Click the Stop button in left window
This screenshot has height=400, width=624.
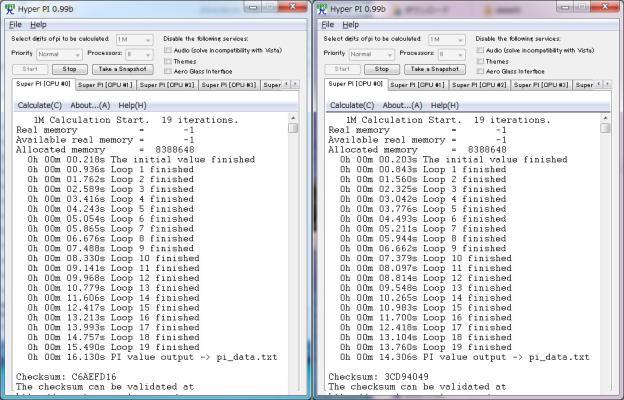70,69
